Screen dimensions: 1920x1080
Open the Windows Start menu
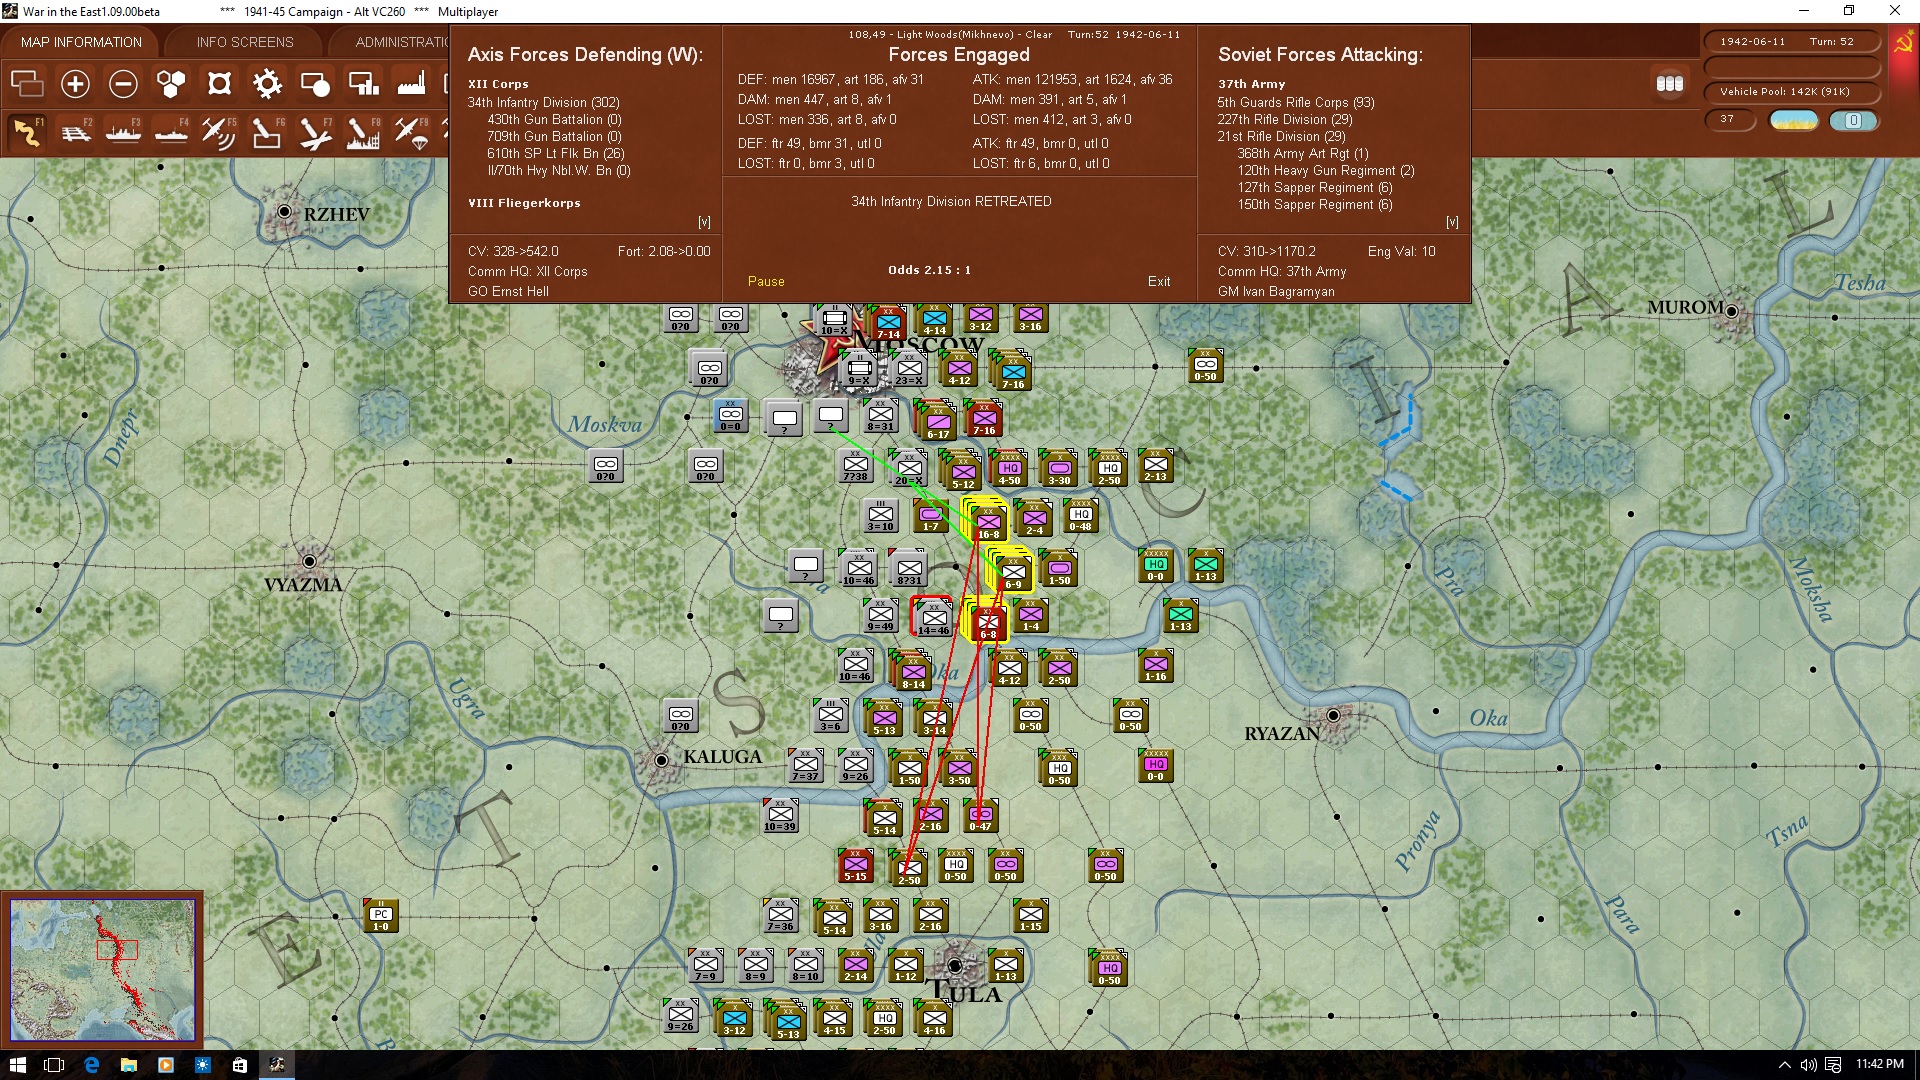17,1065
